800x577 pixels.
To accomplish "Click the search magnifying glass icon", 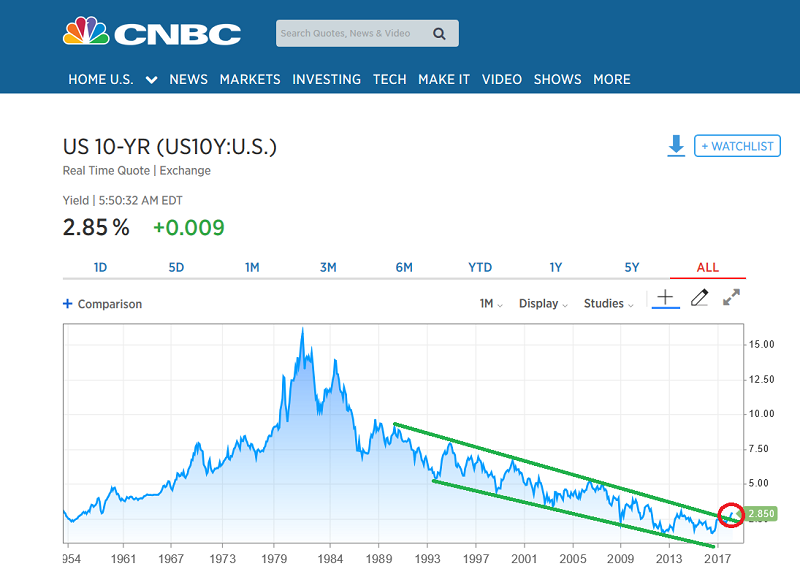I will click(x=439, y=34).
